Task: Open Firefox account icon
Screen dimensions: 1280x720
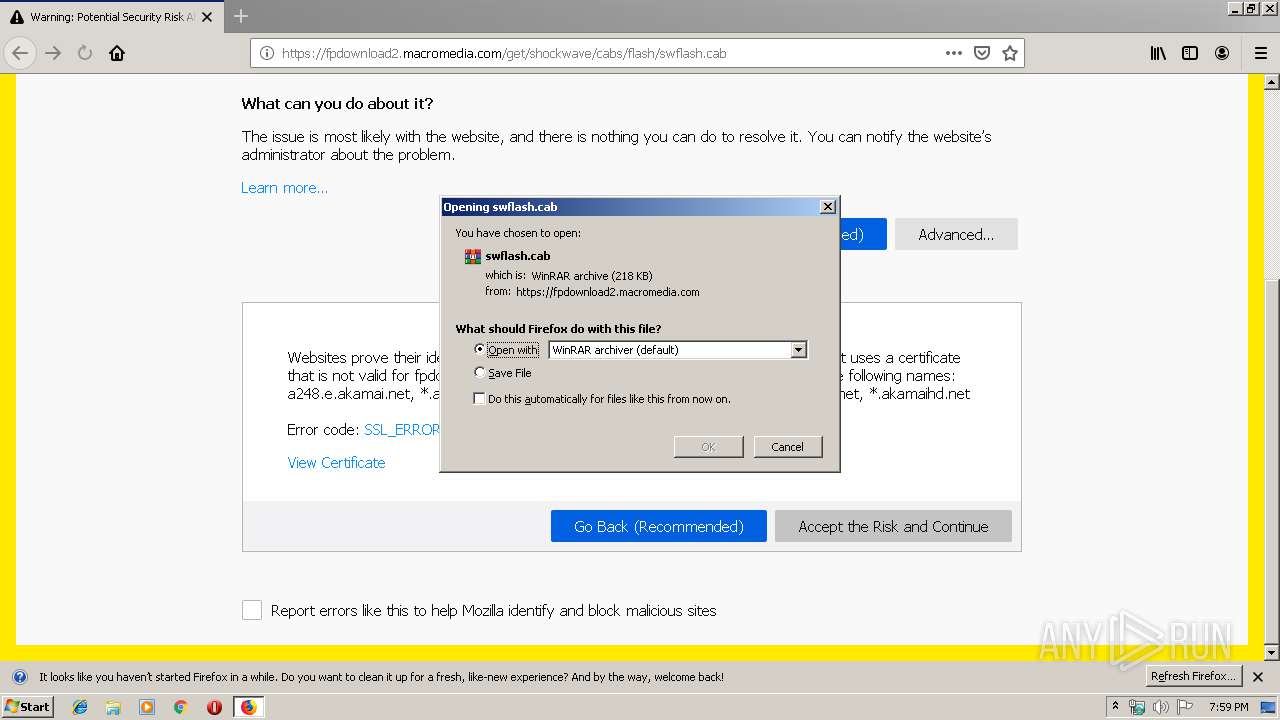Action: click(x=1222, y=53)
